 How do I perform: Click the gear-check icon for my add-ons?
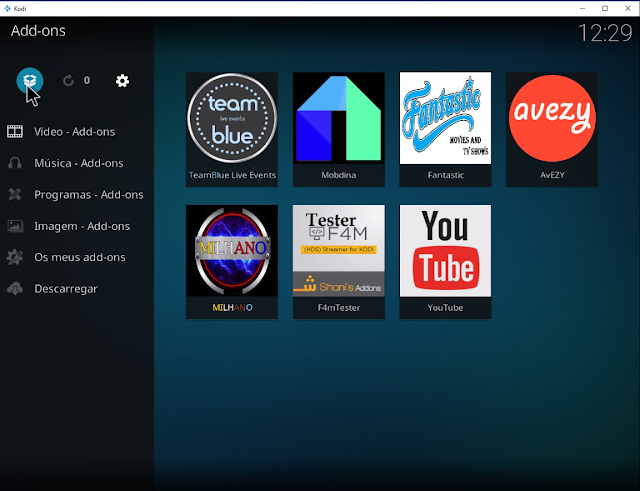(x=15, y=257)
